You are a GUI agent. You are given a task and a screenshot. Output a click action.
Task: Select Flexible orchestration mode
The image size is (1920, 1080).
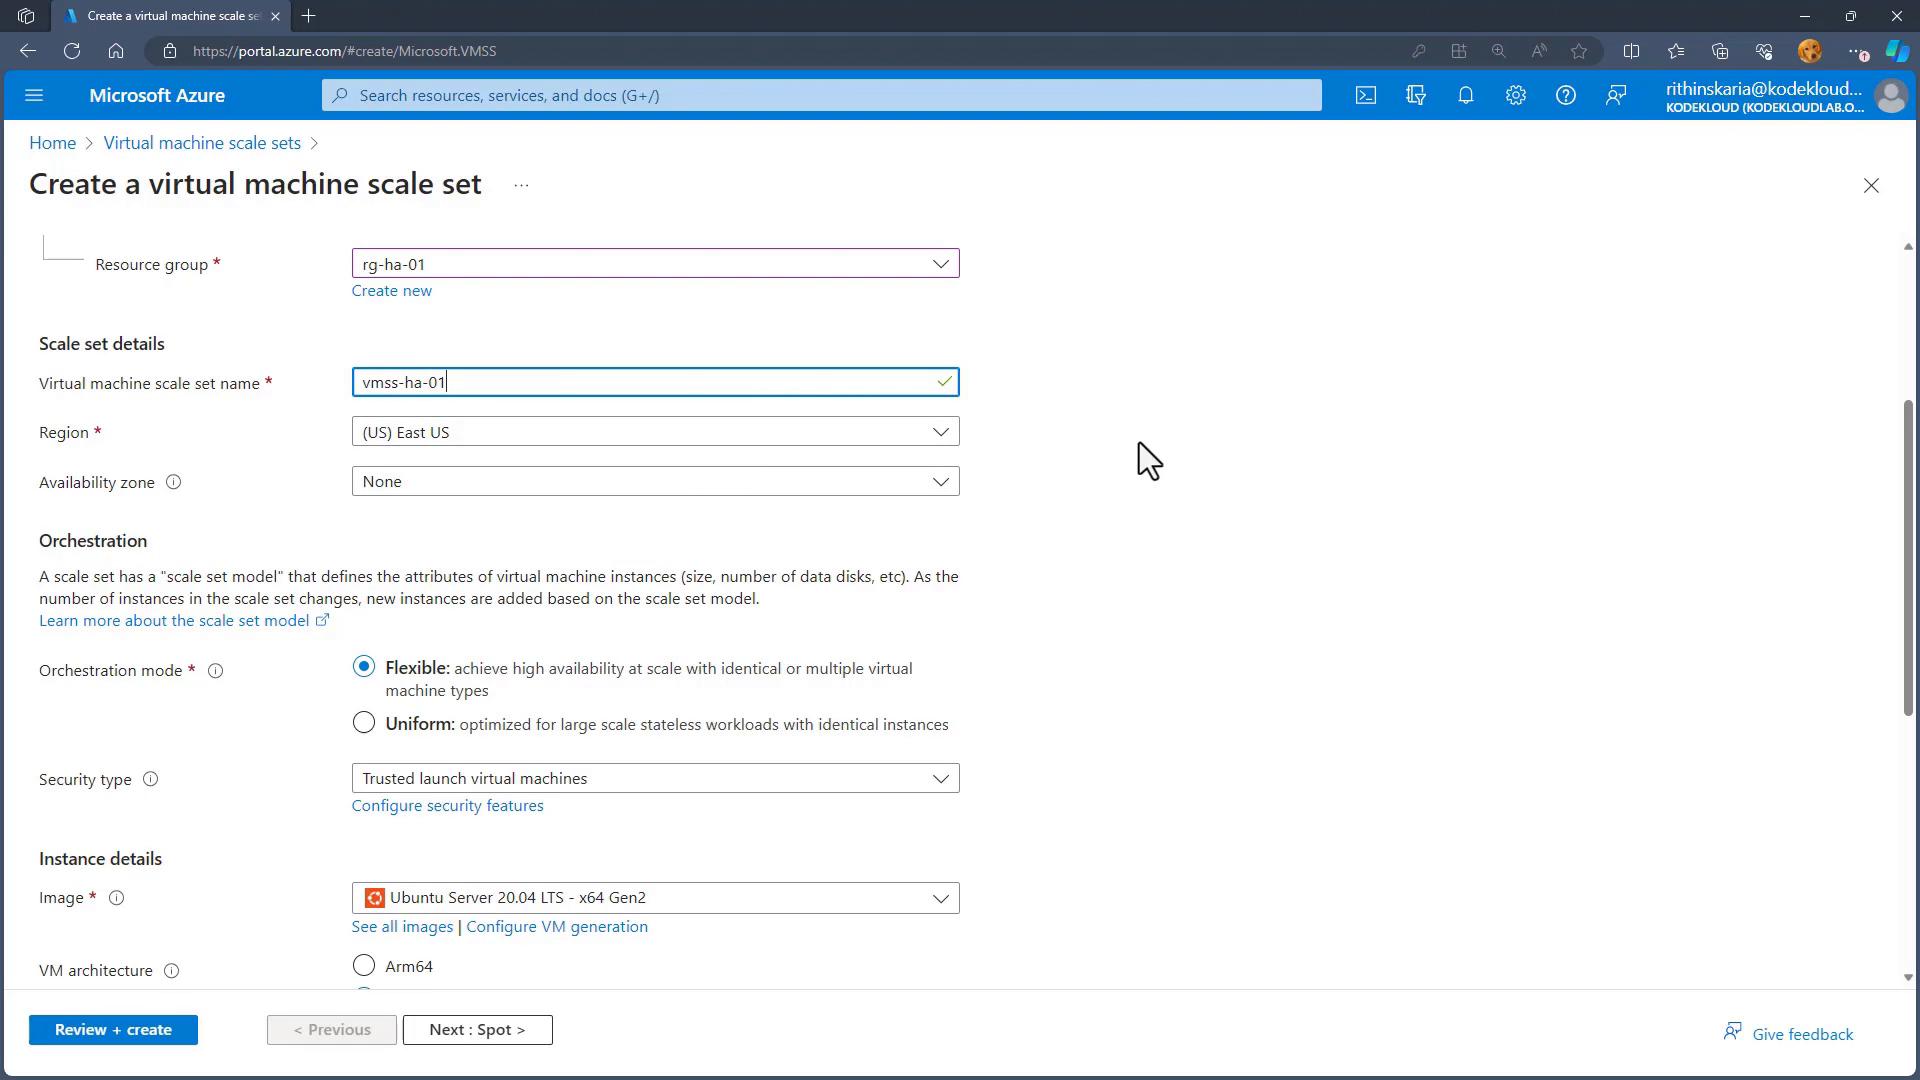pos(364,667)
